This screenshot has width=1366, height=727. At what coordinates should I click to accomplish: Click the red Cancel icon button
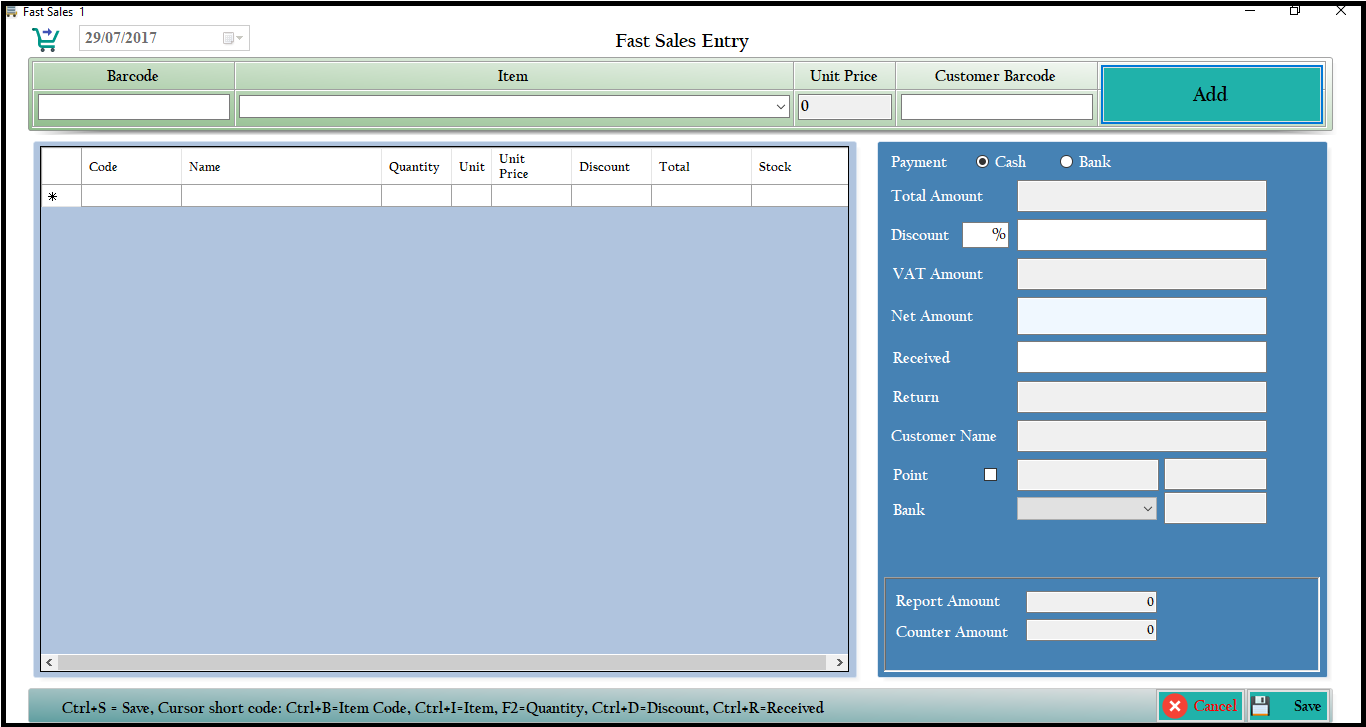pos(1200,706)
